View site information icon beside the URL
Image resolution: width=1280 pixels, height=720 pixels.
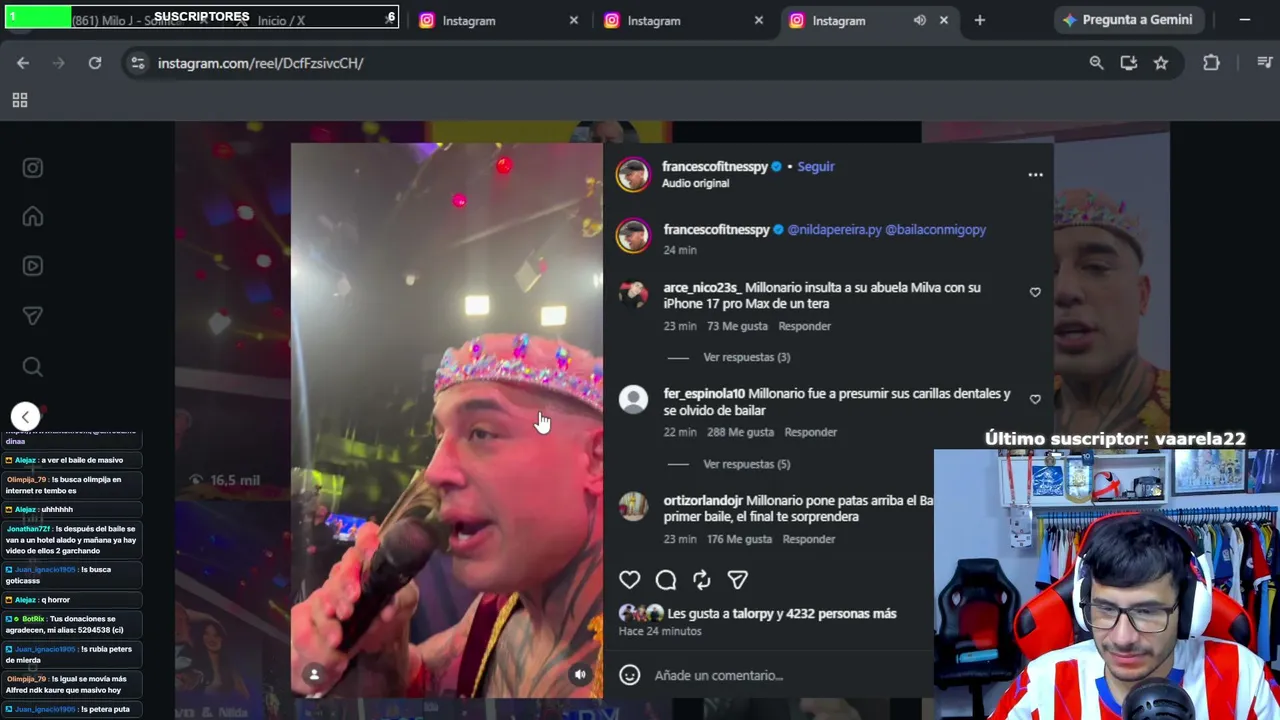click(x=138, y=63)
